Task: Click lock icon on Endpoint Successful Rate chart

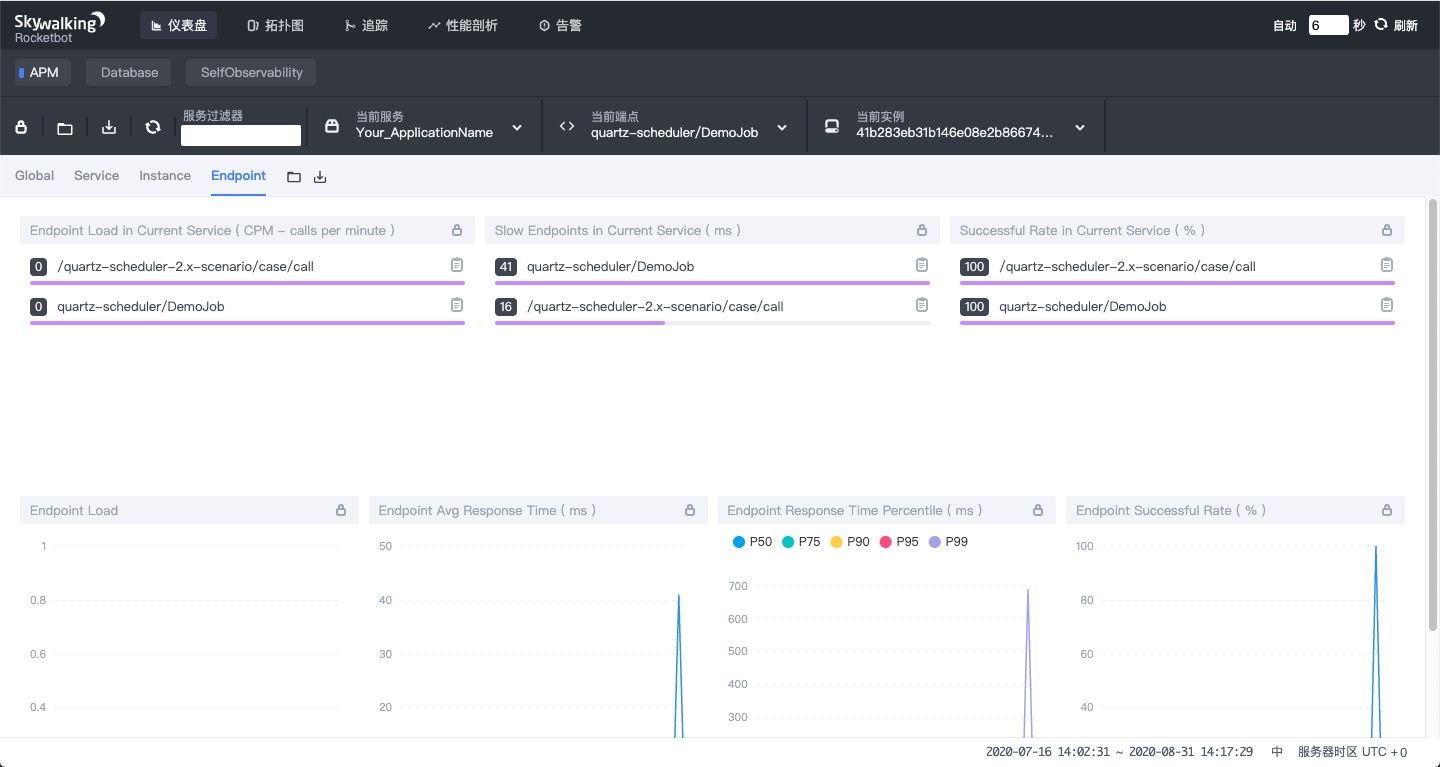Action: point(1387,510)
